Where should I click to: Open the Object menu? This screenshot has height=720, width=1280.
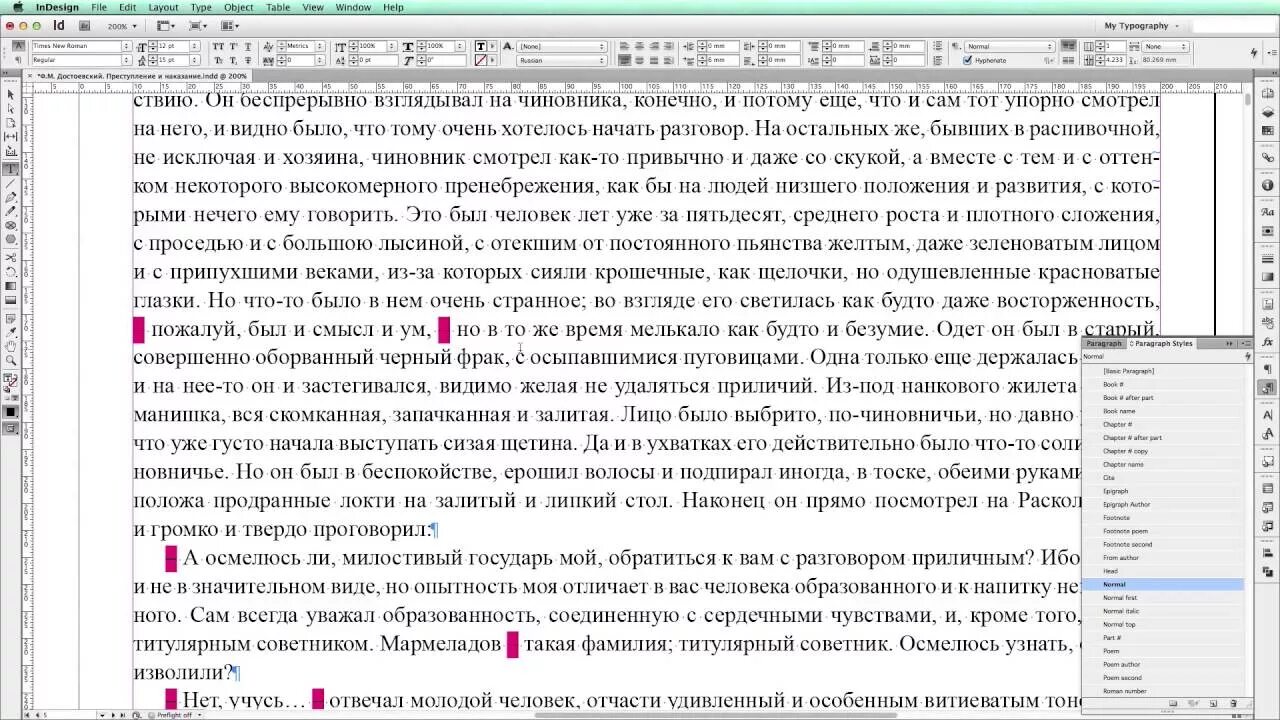coord(238,7)
